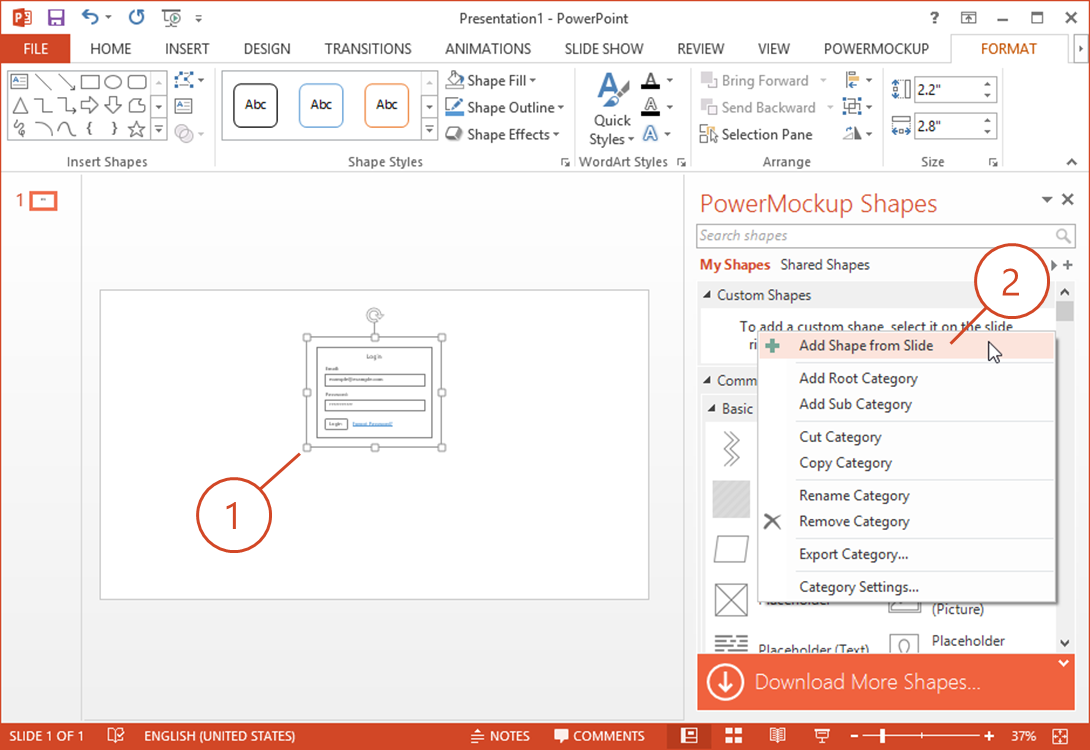Screen dimensions: 1090x750
Task: Select the Right Arrow shape
Action: click(x=90, y=105)
